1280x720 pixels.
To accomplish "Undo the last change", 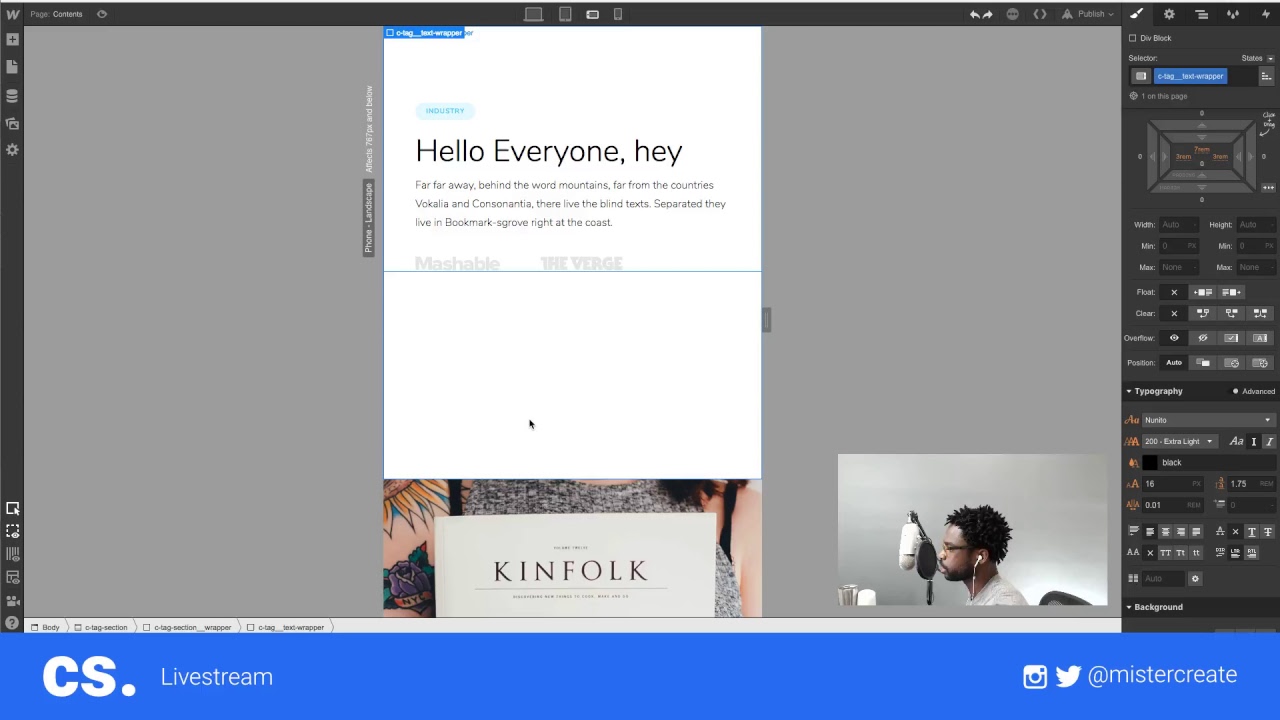I will [974, 14].
